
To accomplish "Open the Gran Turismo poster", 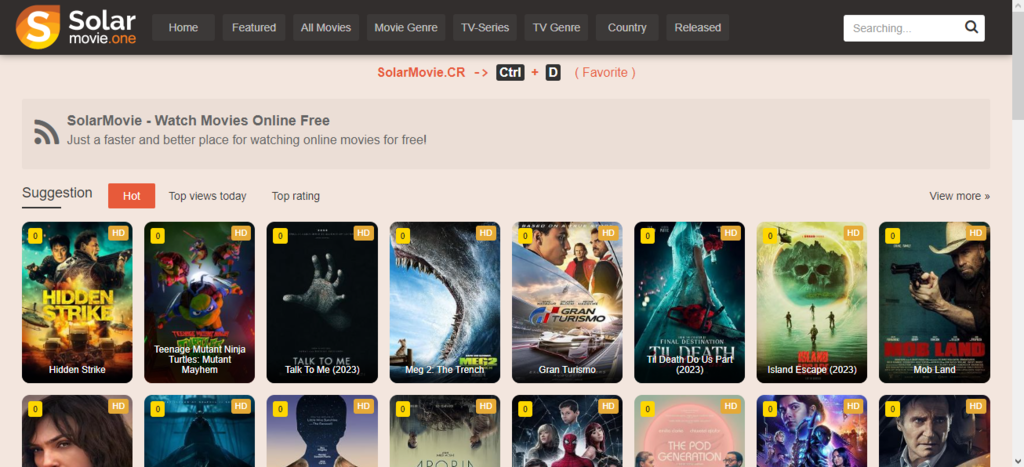I will (567, 302).
